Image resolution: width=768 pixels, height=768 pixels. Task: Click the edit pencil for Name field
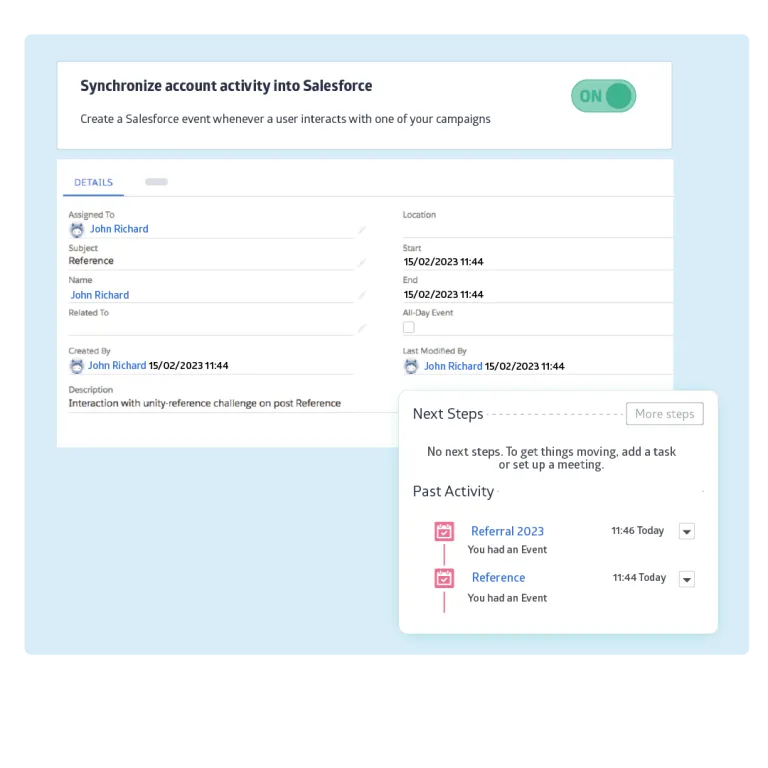362,295
